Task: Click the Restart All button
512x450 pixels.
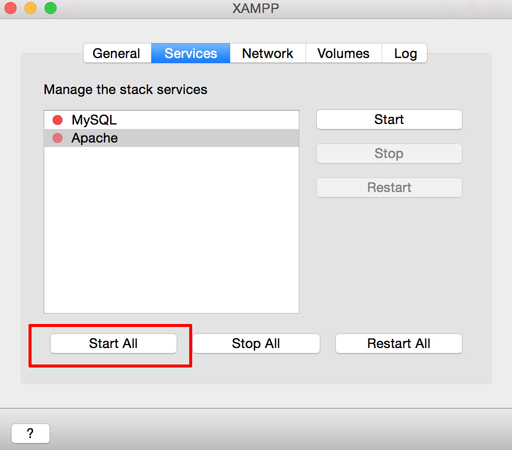Action: click(399, 343)
